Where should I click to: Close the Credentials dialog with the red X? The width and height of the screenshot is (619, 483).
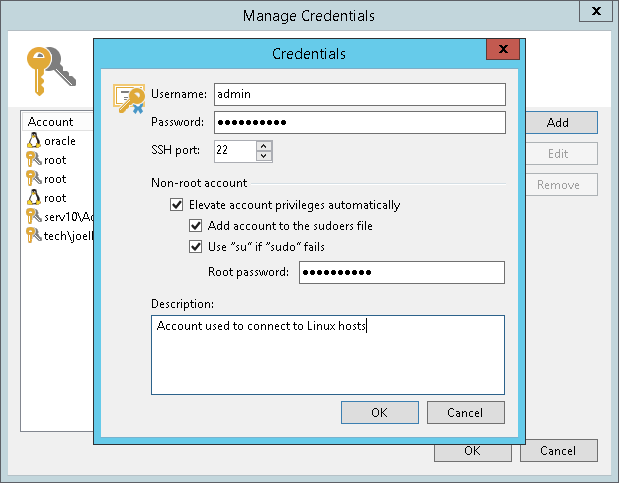pyautogui.click(x=501, y=50)
